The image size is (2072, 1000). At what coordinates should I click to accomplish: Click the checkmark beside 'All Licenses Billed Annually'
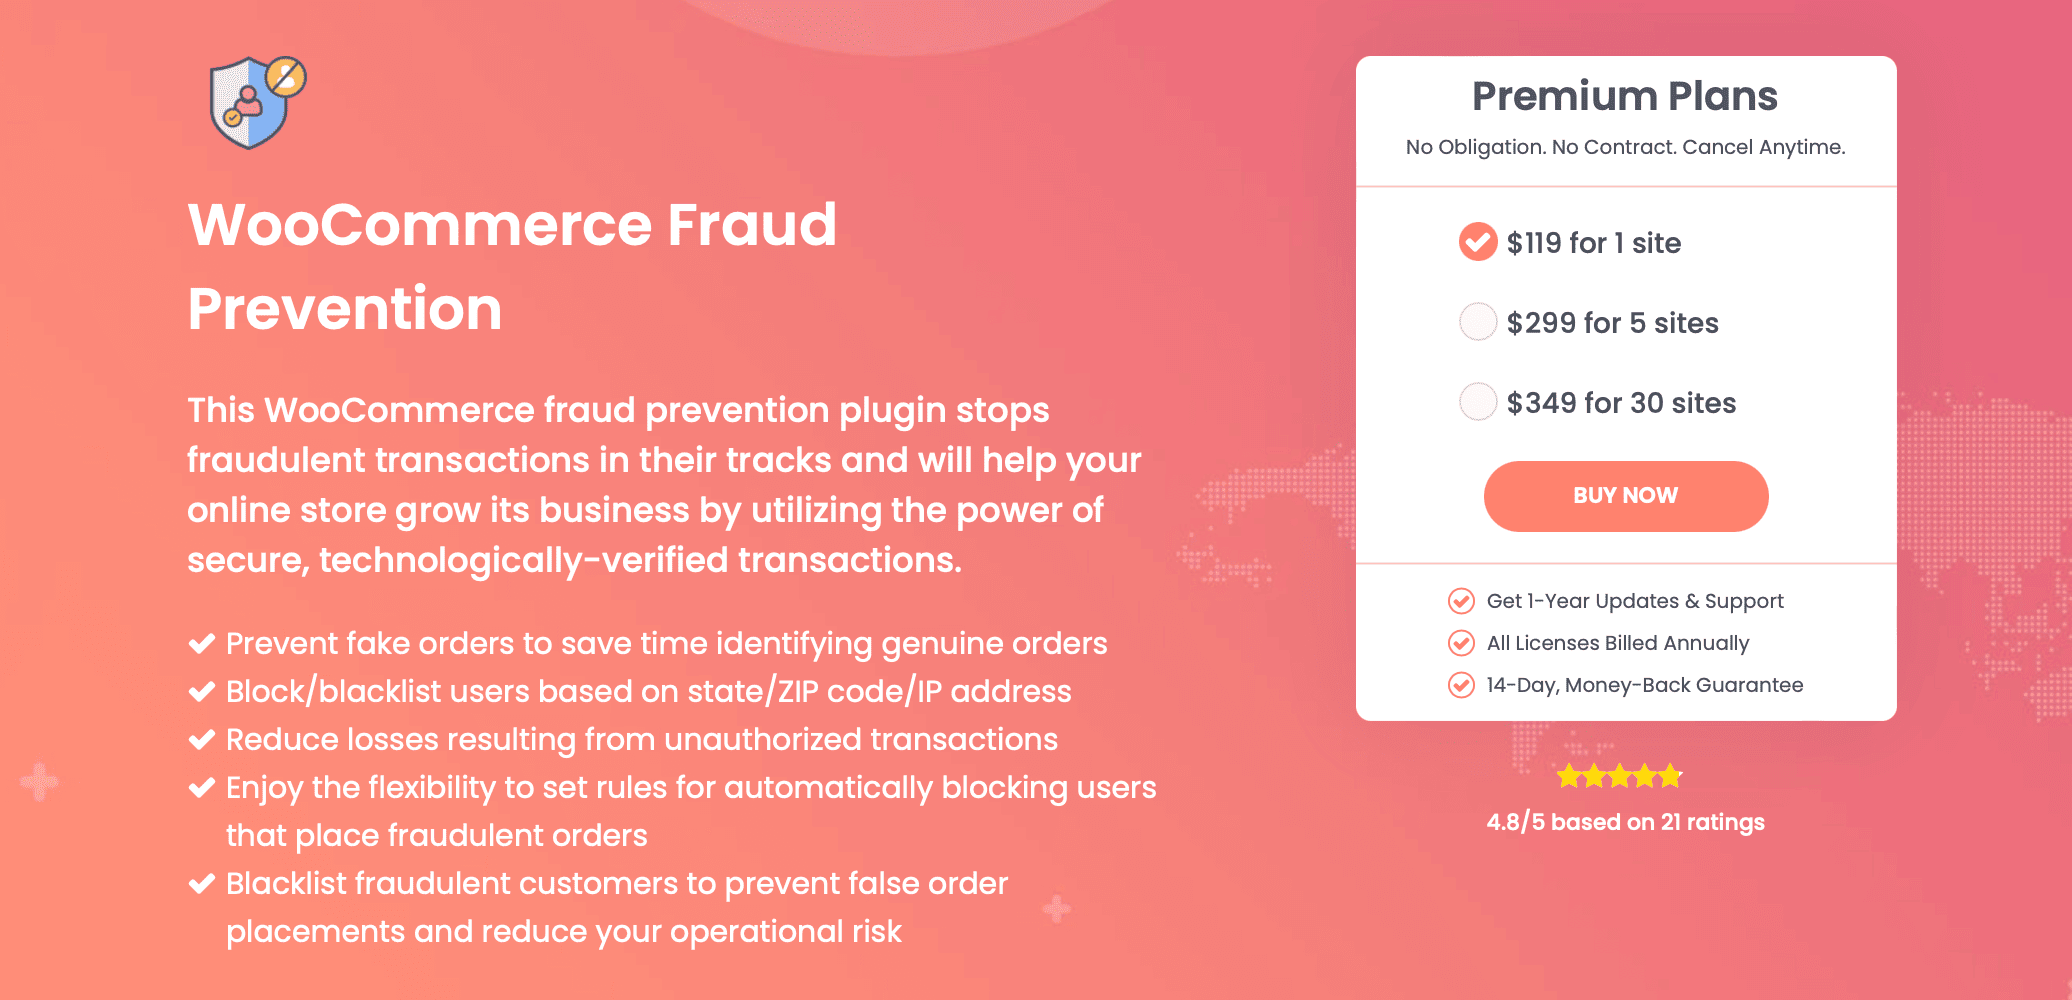[x=1461, y=643]
